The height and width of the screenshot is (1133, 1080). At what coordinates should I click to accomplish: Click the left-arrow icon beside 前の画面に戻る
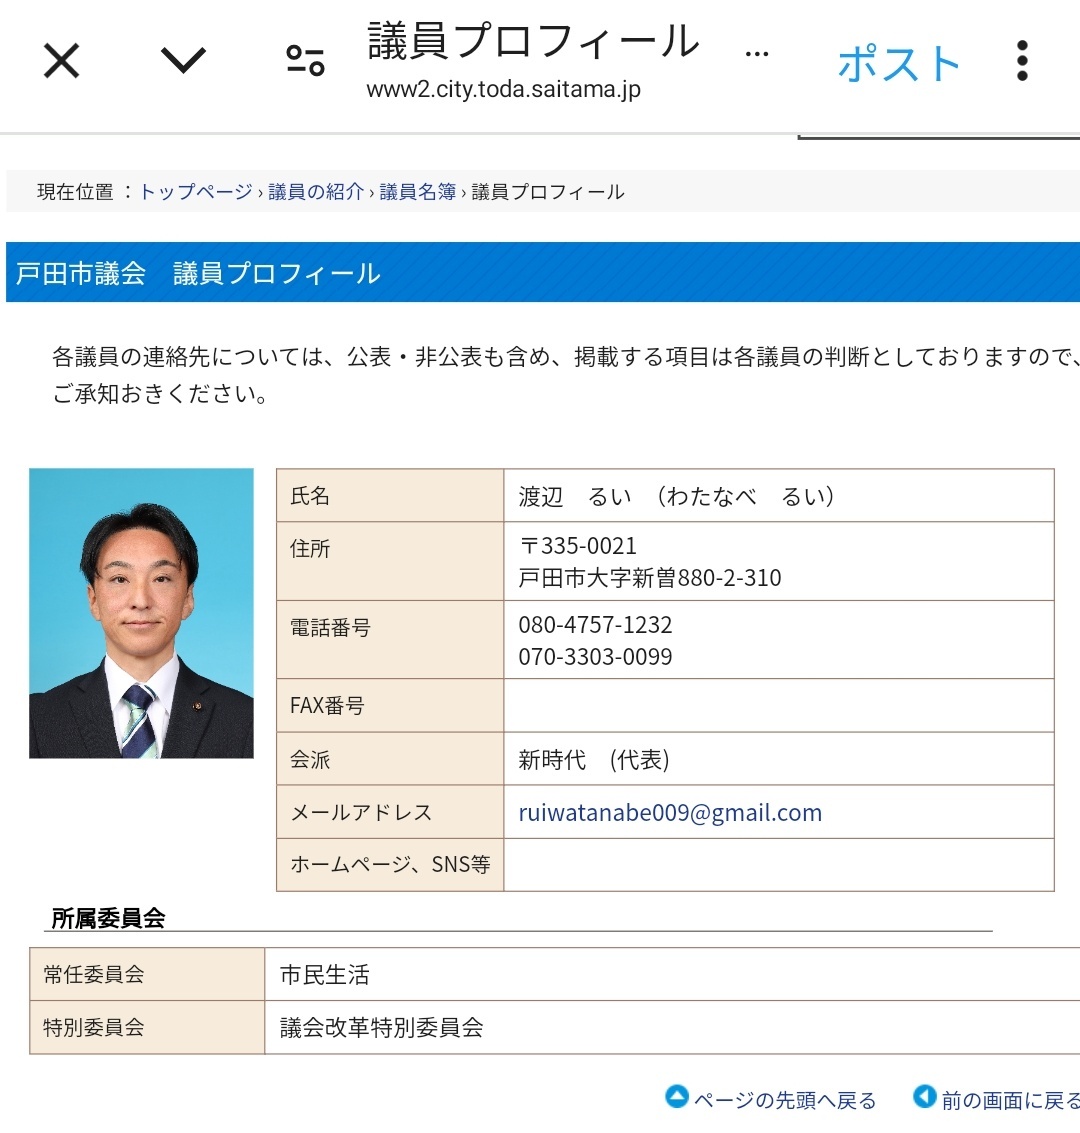[924, 1097]
